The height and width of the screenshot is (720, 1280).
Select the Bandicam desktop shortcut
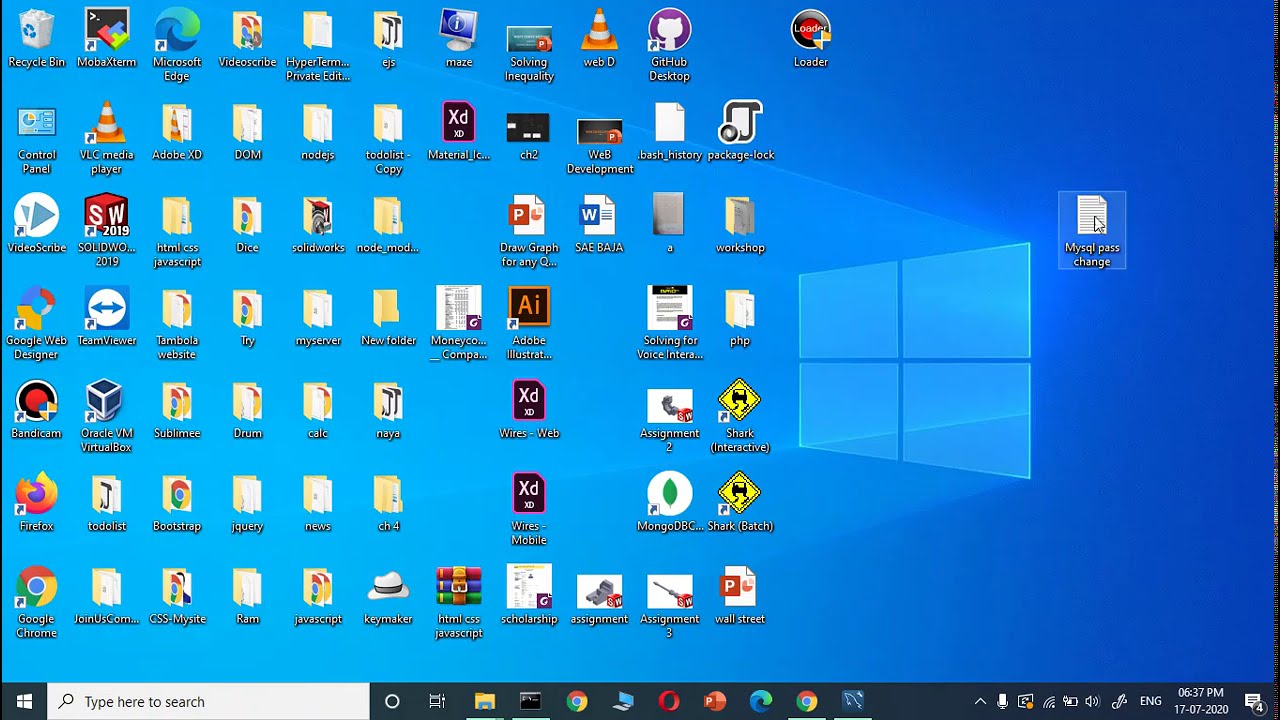36,411
